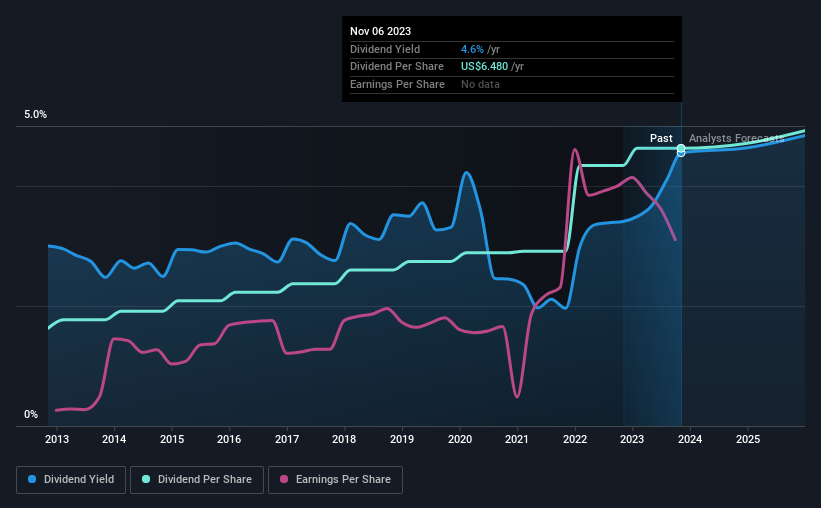Toggle the Earnings Per Share legend button

pyautogui.click(x=335, y=480)
